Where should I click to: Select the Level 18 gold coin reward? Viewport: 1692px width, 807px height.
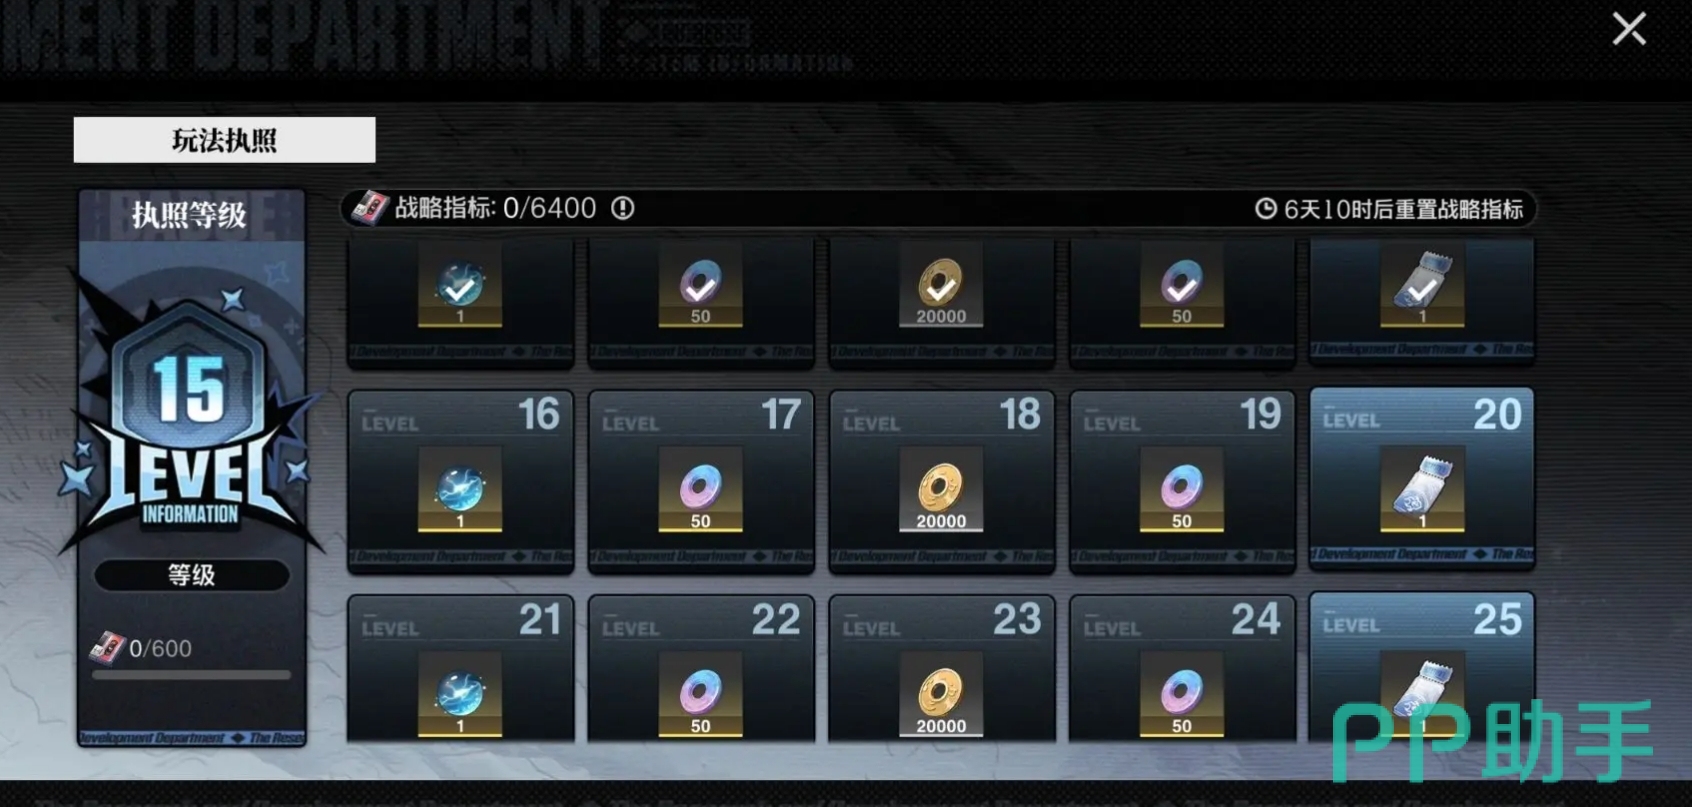941,488
